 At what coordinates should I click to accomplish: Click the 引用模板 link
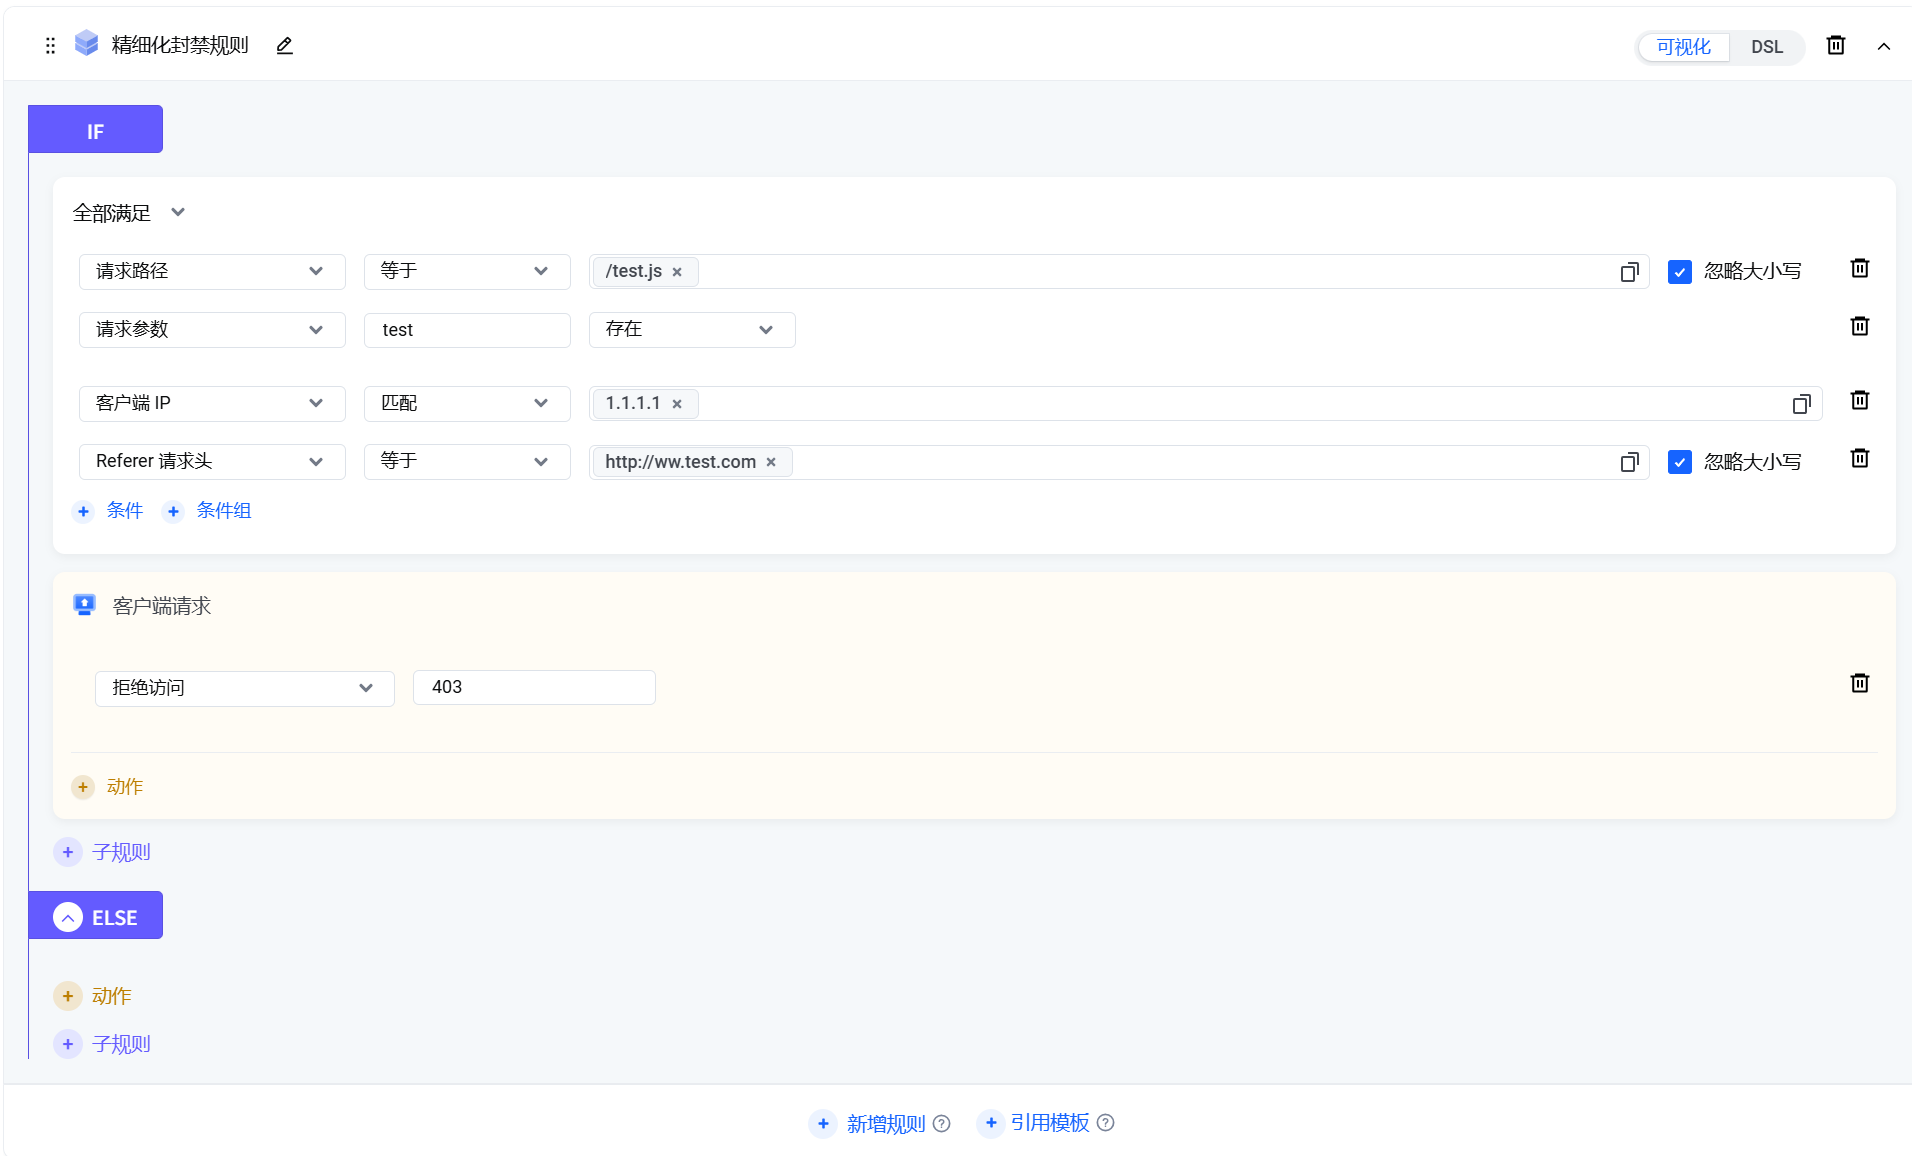(1049, 1123)
